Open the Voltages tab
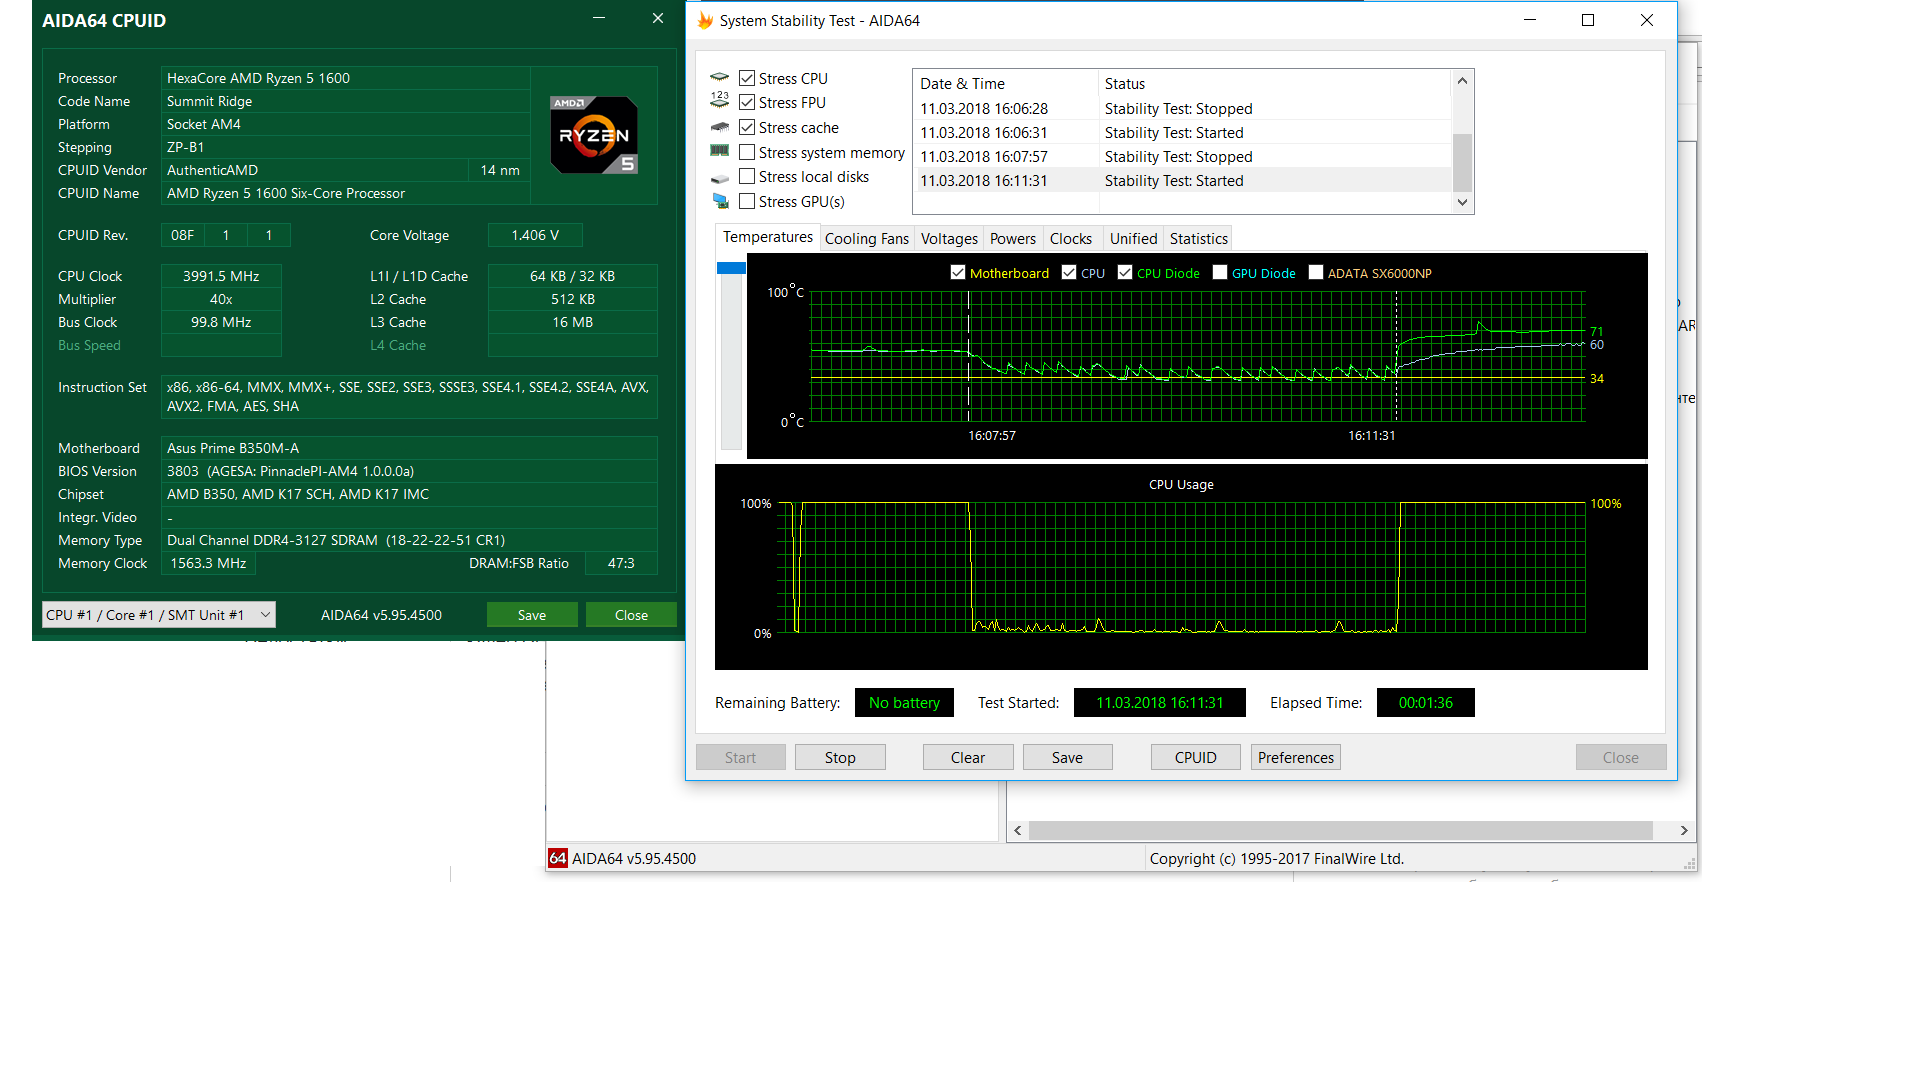This screenshot has width=1920, height=1080. pyautogui.click(x=949, y=238)
